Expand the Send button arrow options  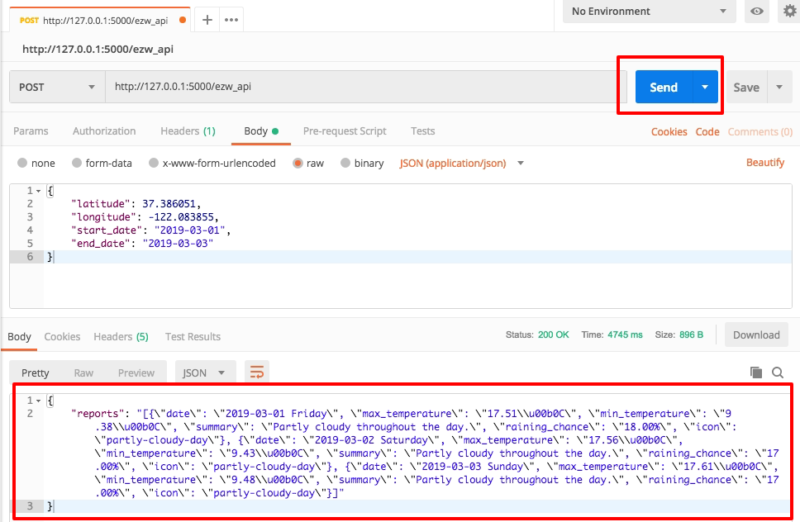coord(705,87)
